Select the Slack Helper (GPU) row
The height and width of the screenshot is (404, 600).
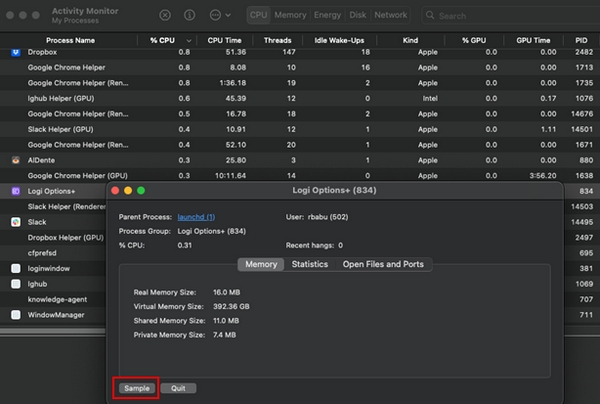point(300,129)
